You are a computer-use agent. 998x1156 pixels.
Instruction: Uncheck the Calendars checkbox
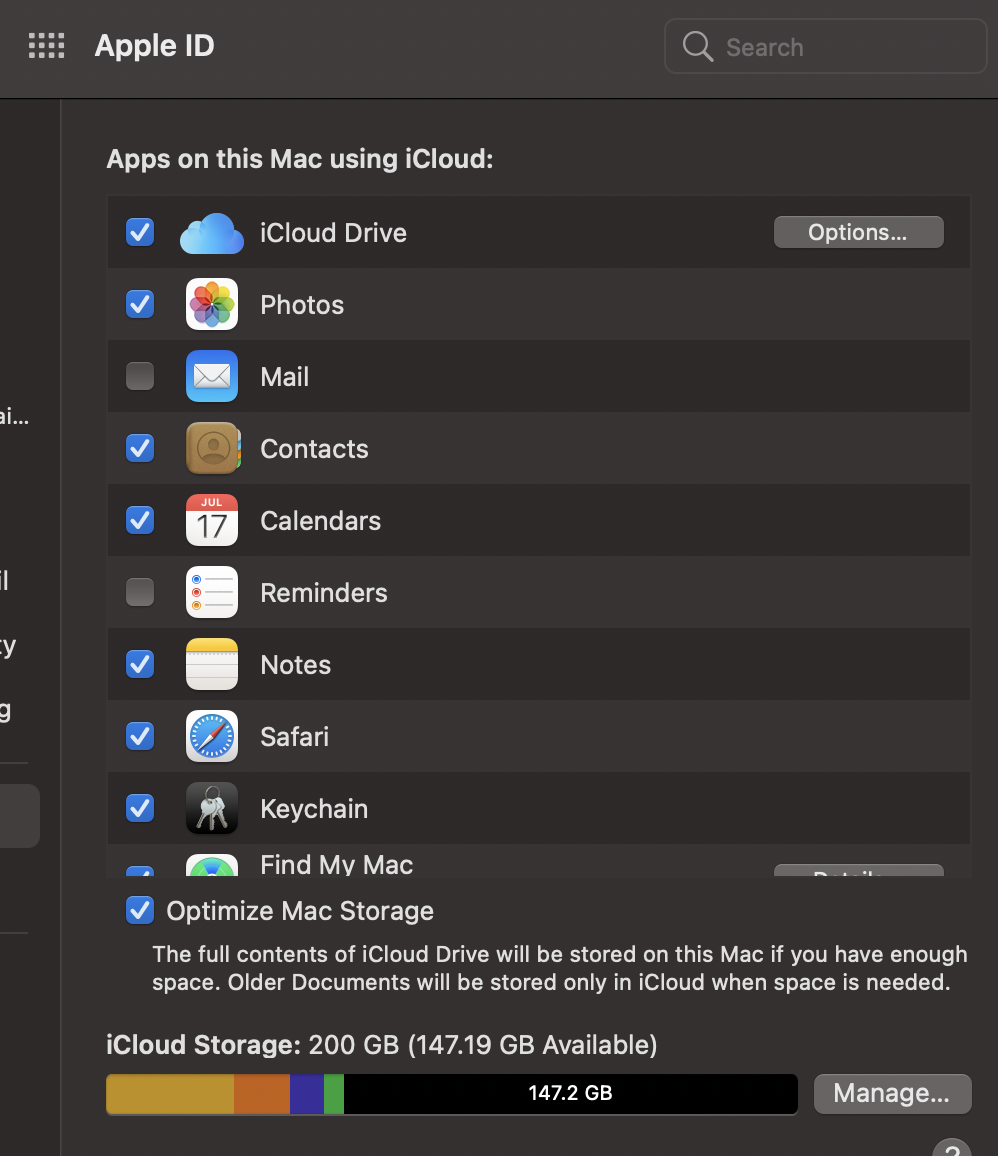click(140, 520)
